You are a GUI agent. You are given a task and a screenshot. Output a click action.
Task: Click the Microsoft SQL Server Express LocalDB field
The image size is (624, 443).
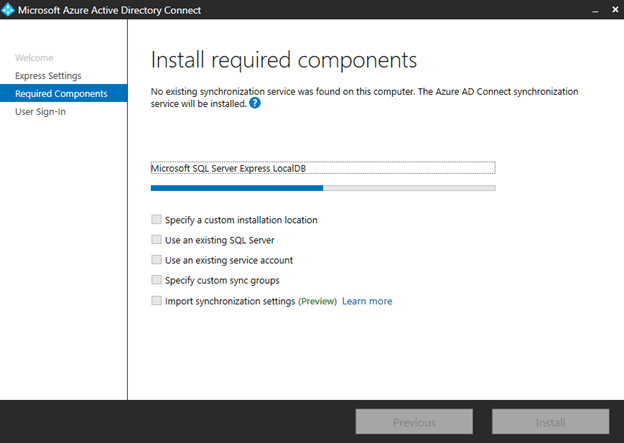pos(322,168)
